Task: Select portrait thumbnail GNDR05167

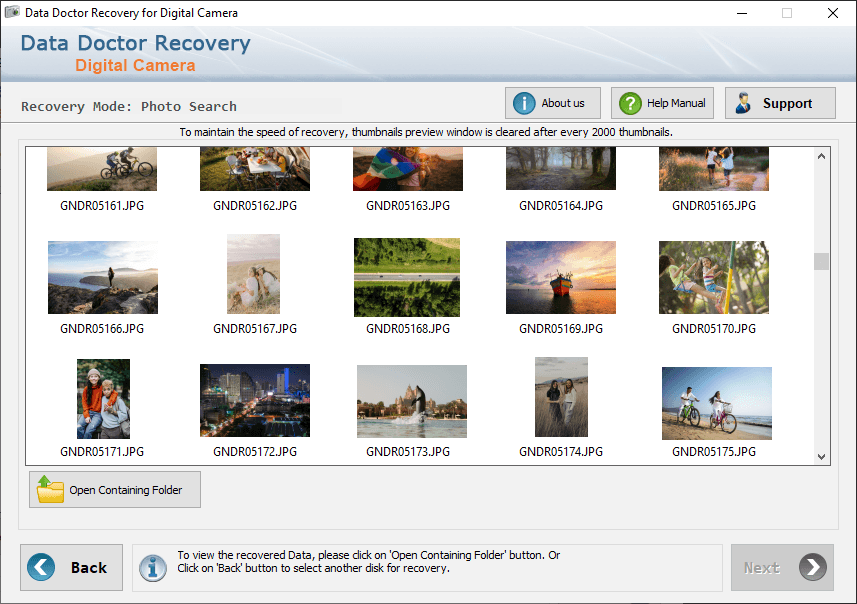Action: 254,274
